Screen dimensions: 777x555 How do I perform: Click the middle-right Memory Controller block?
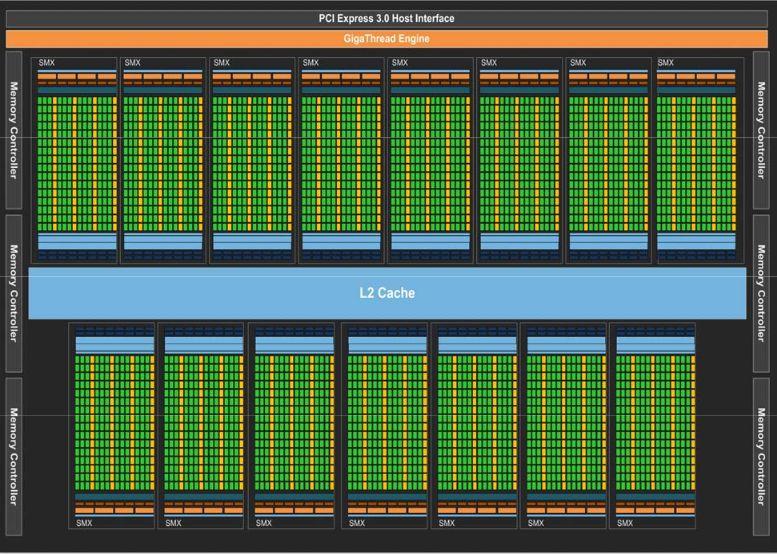pyautogui.click(x=761, y=293)
